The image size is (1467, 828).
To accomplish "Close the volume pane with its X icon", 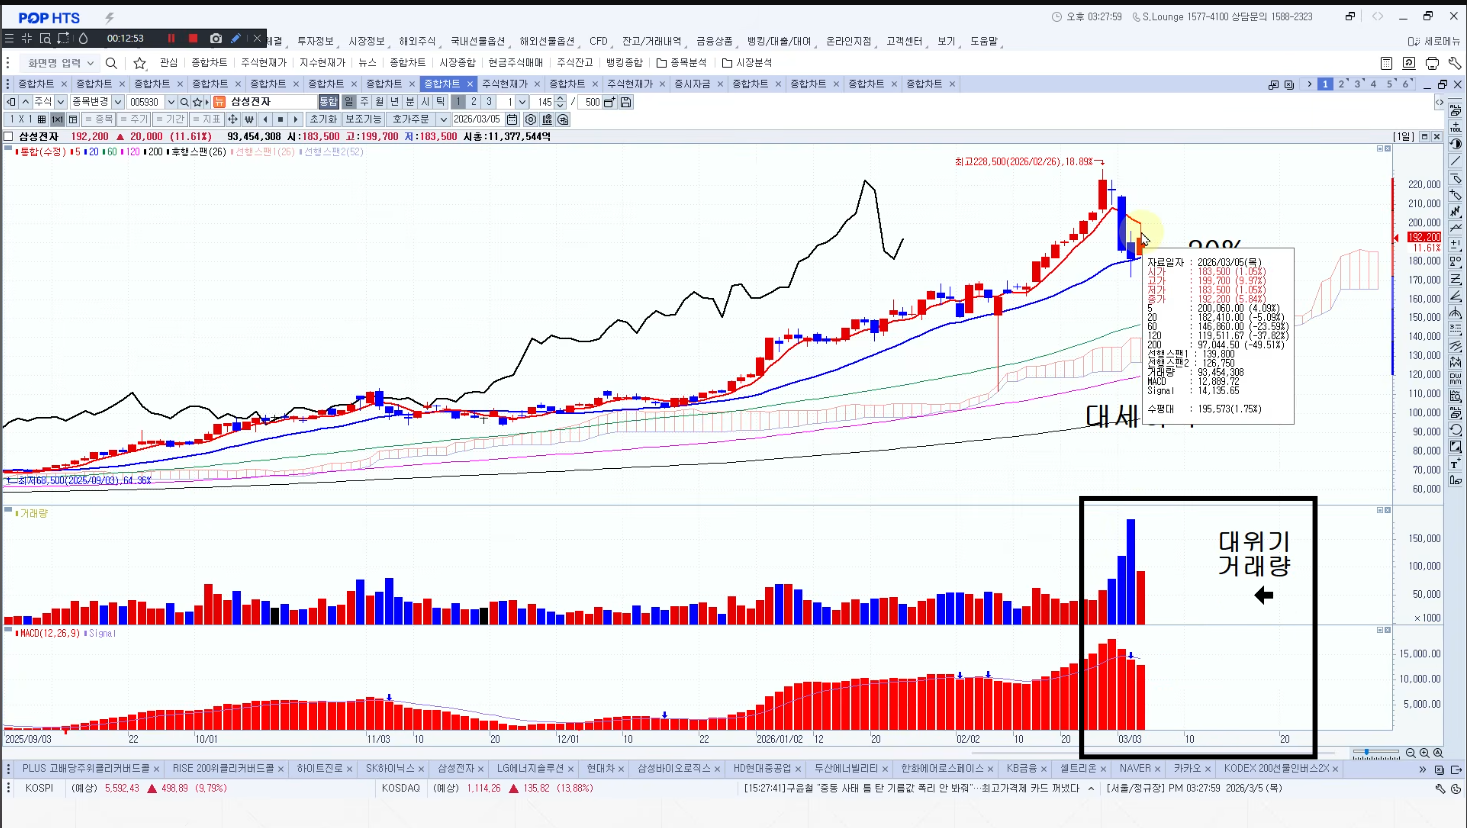I will pyautogui.click(x=1388, y=510).
